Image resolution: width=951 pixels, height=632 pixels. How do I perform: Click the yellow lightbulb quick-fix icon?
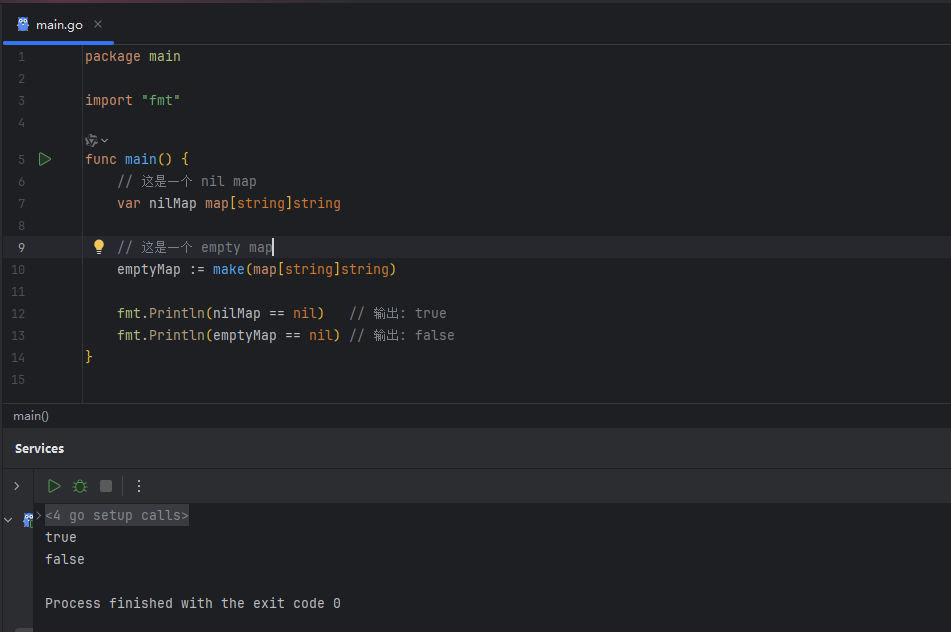tap(99, 246)
